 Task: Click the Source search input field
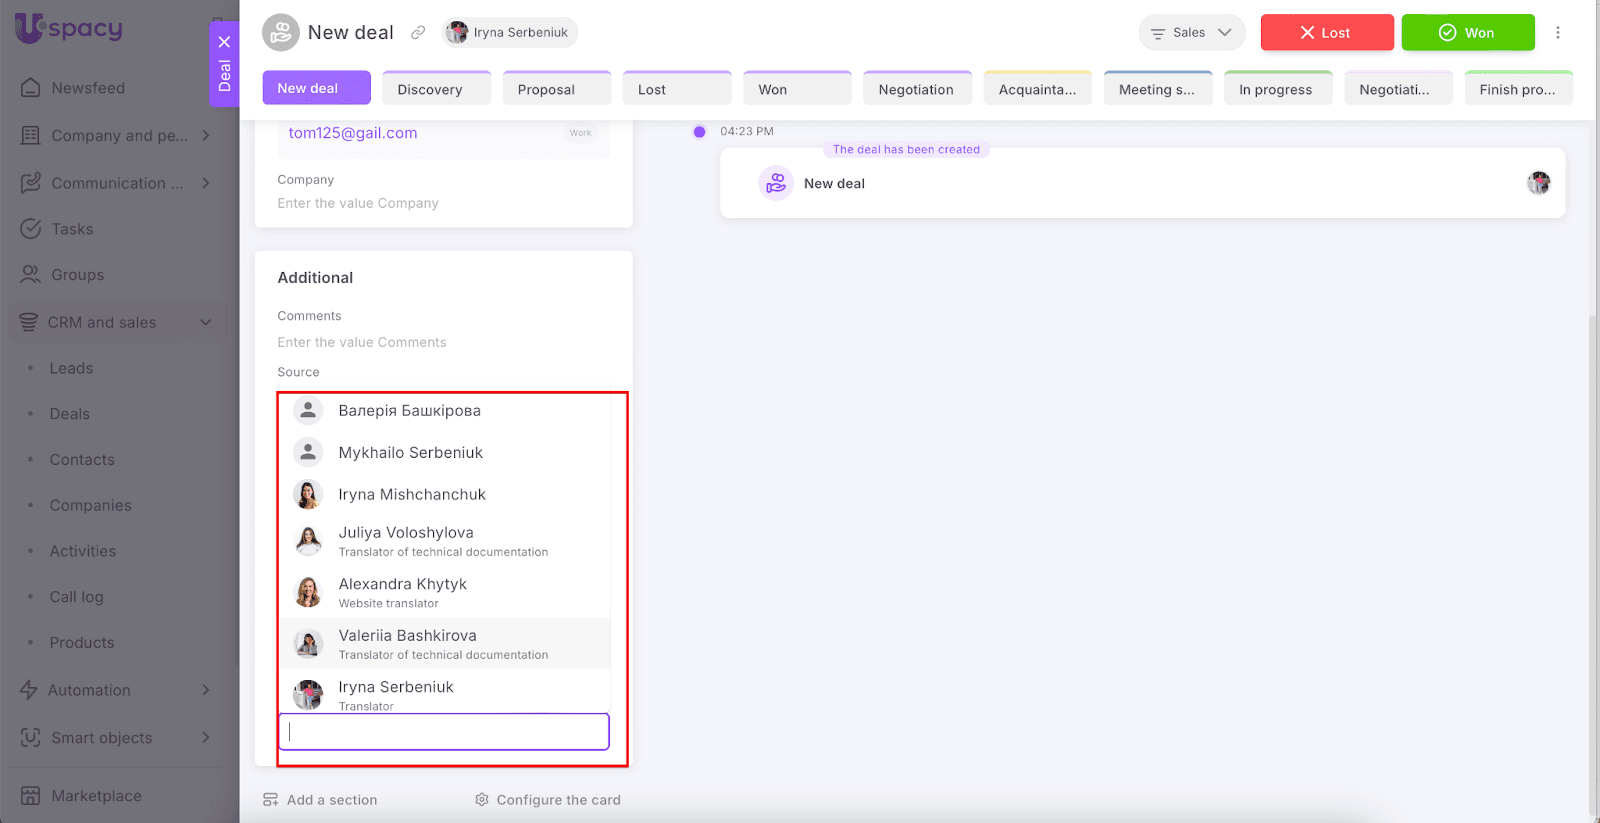point(444,732)
